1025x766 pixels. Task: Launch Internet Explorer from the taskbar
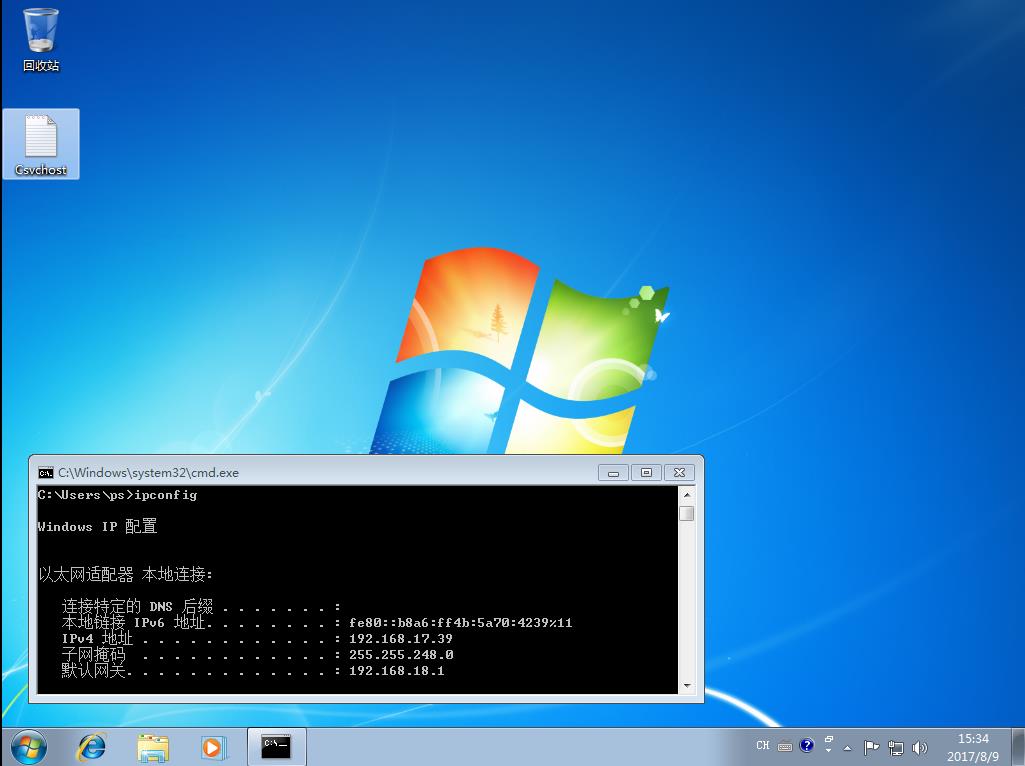point(92,746)
